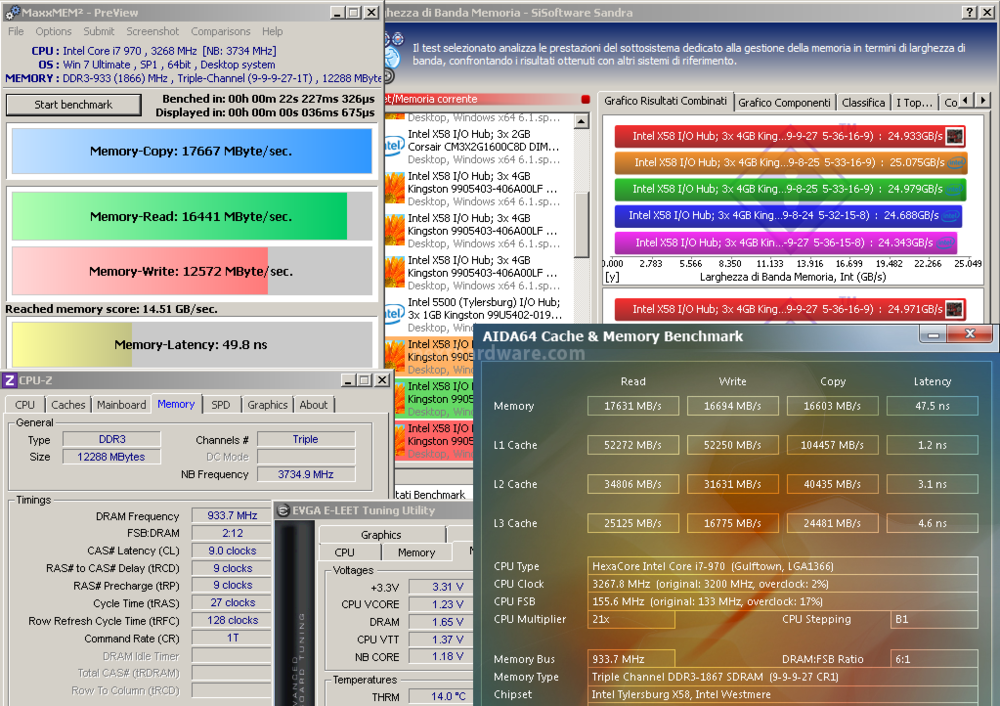
Task: Click the Intel logo on the 24.979GB/s bar
Action: pos(955,189)
